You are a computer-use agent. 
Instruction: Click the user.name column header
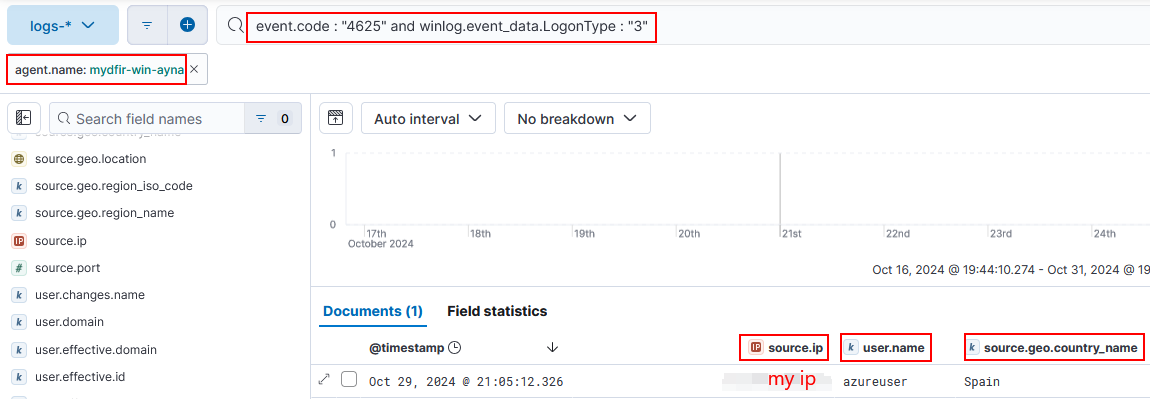tap(886, 348)
